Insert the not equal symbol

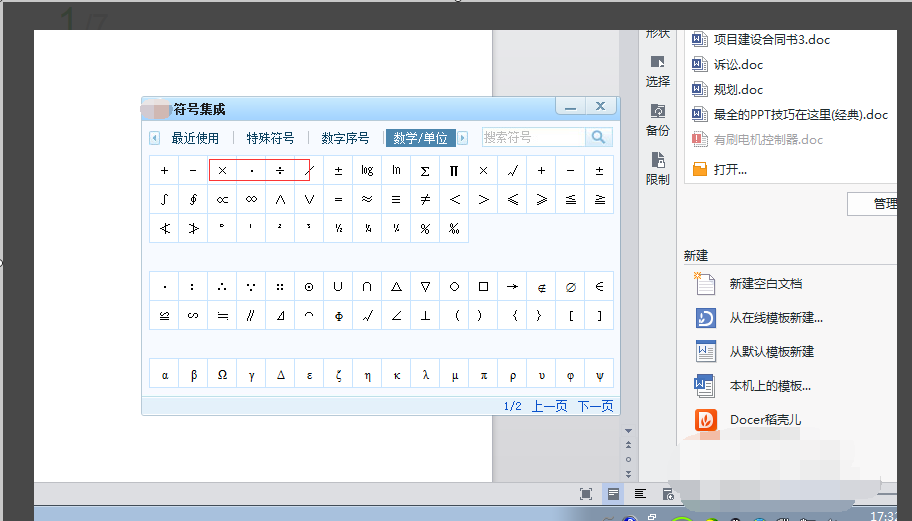tap(425, 199)
